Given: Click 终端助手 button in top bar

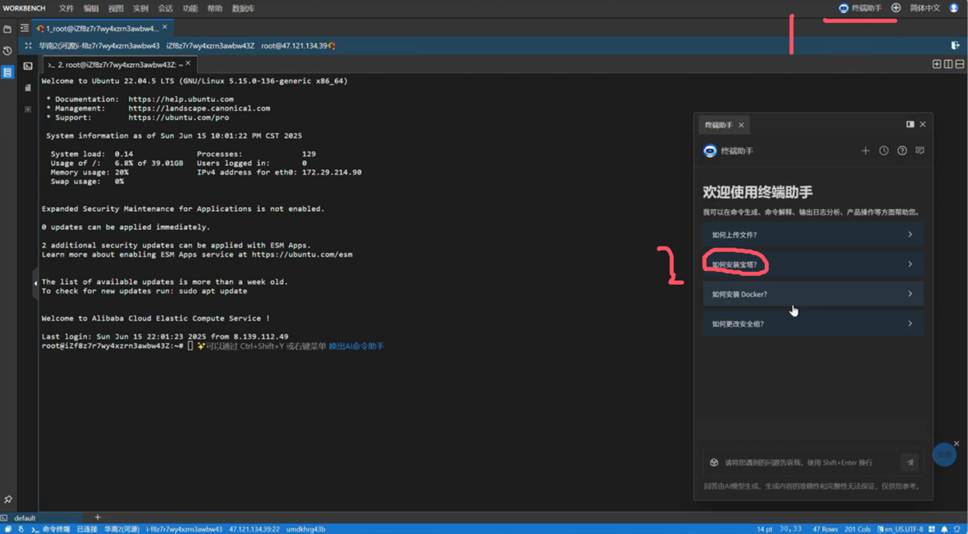Looking at the screenshot, I should tap(860, 8).
